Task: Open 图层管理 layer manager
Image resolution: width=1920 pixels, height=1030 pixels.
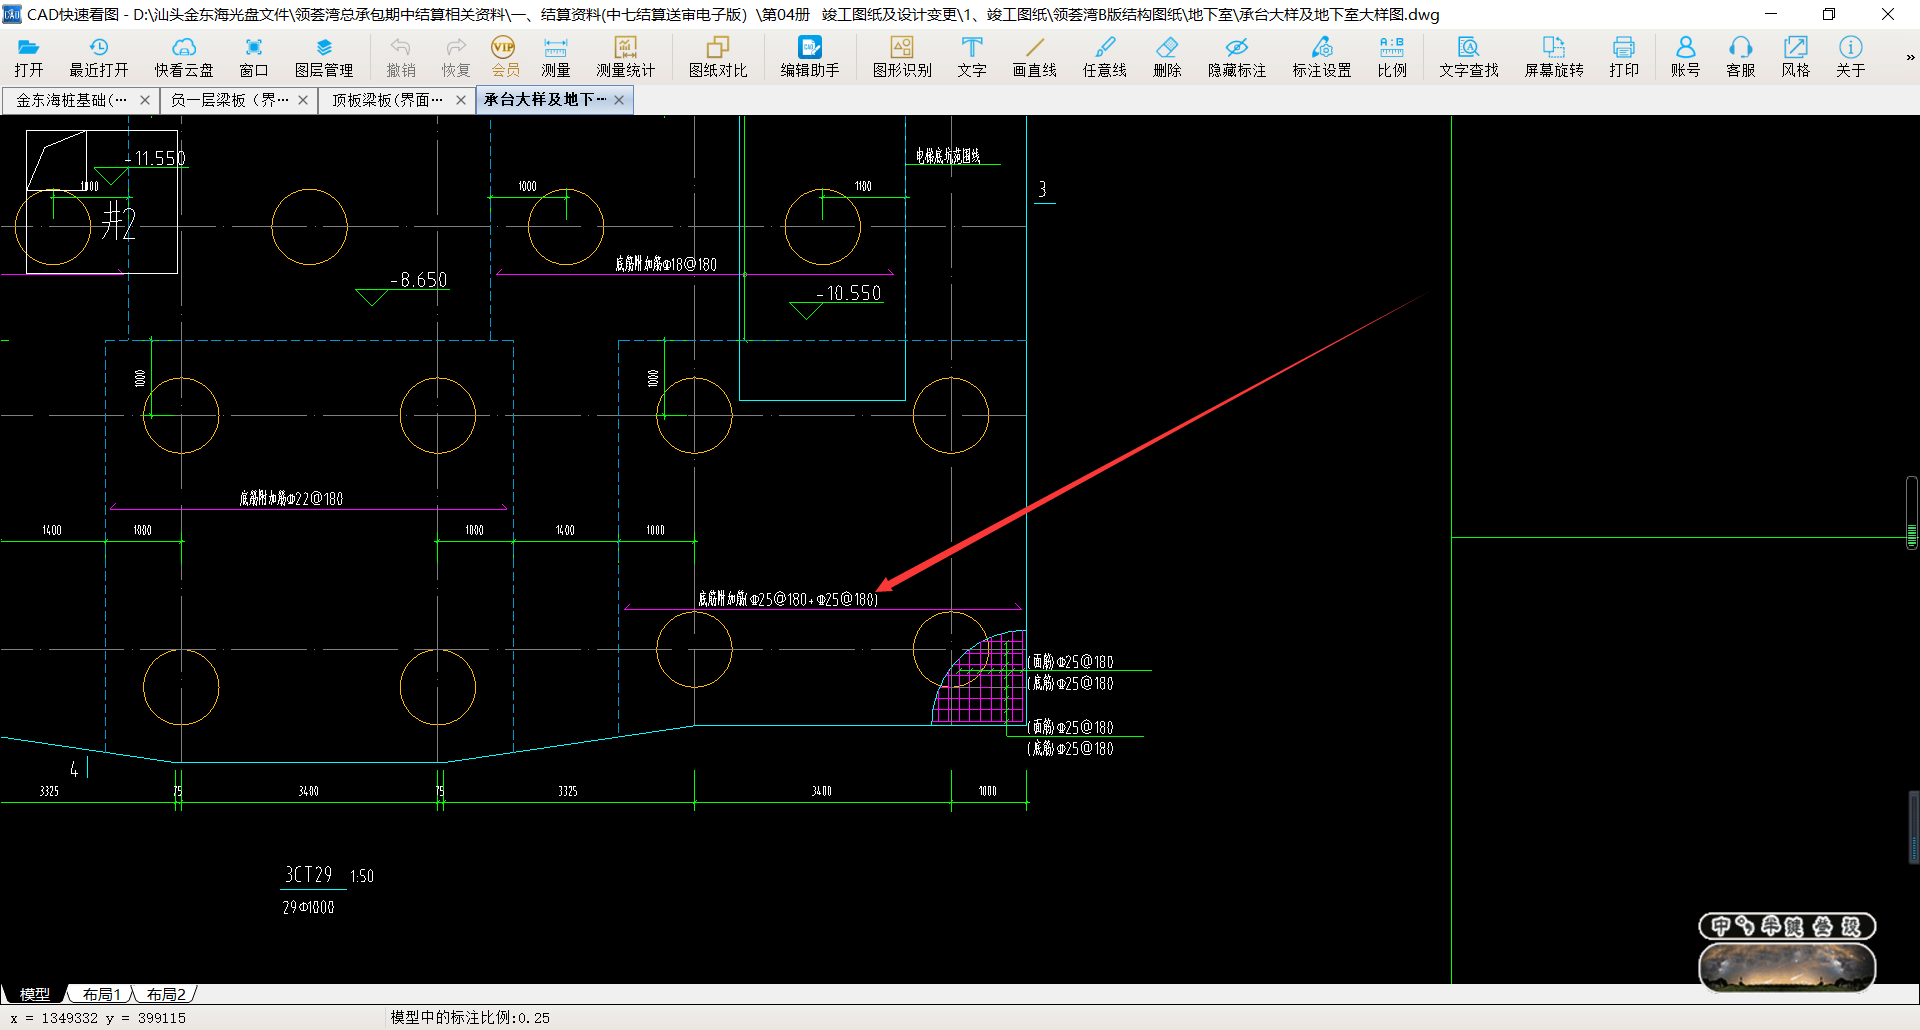Action: pos(324,57)
